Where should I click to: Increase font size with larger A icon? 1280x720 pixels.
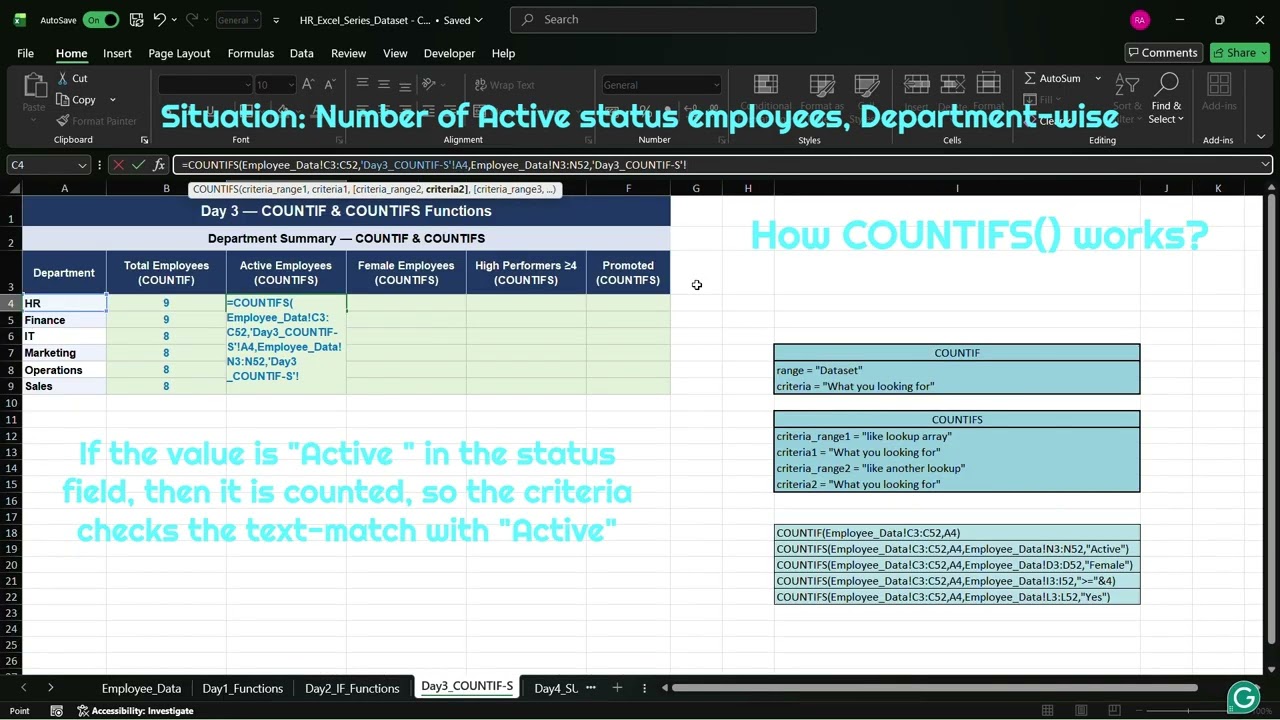point(309,85)
